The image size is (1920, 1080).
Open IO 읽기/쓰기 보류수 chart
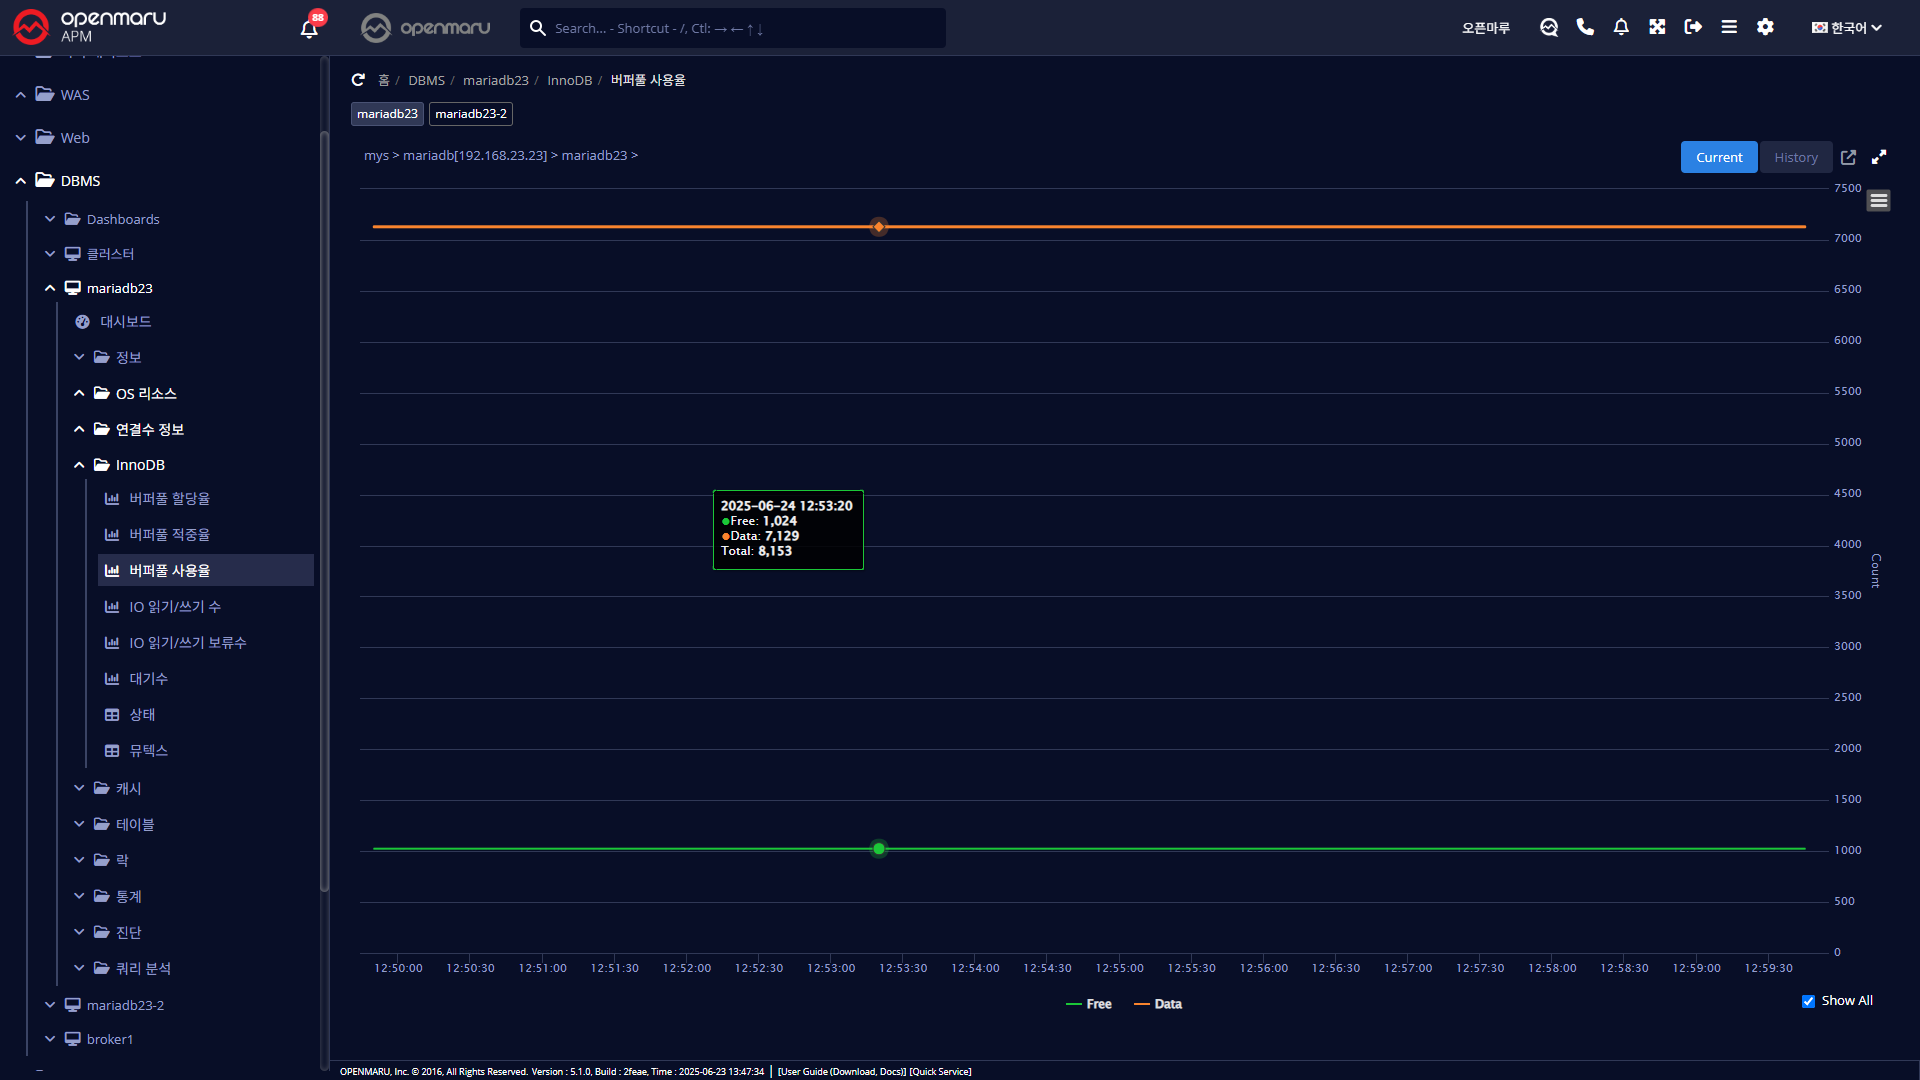[187, 642]
